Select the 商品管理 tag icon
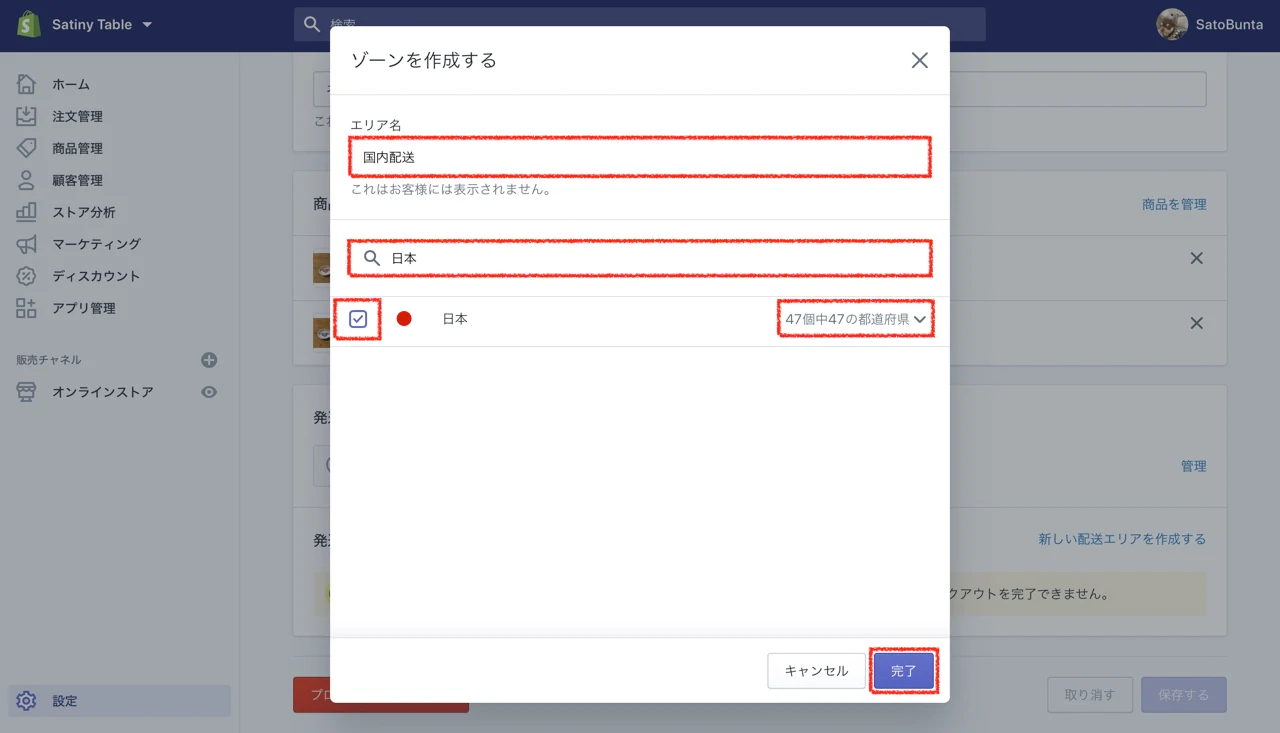This screenshot has width=1280, height=733. tap(26, 148)
